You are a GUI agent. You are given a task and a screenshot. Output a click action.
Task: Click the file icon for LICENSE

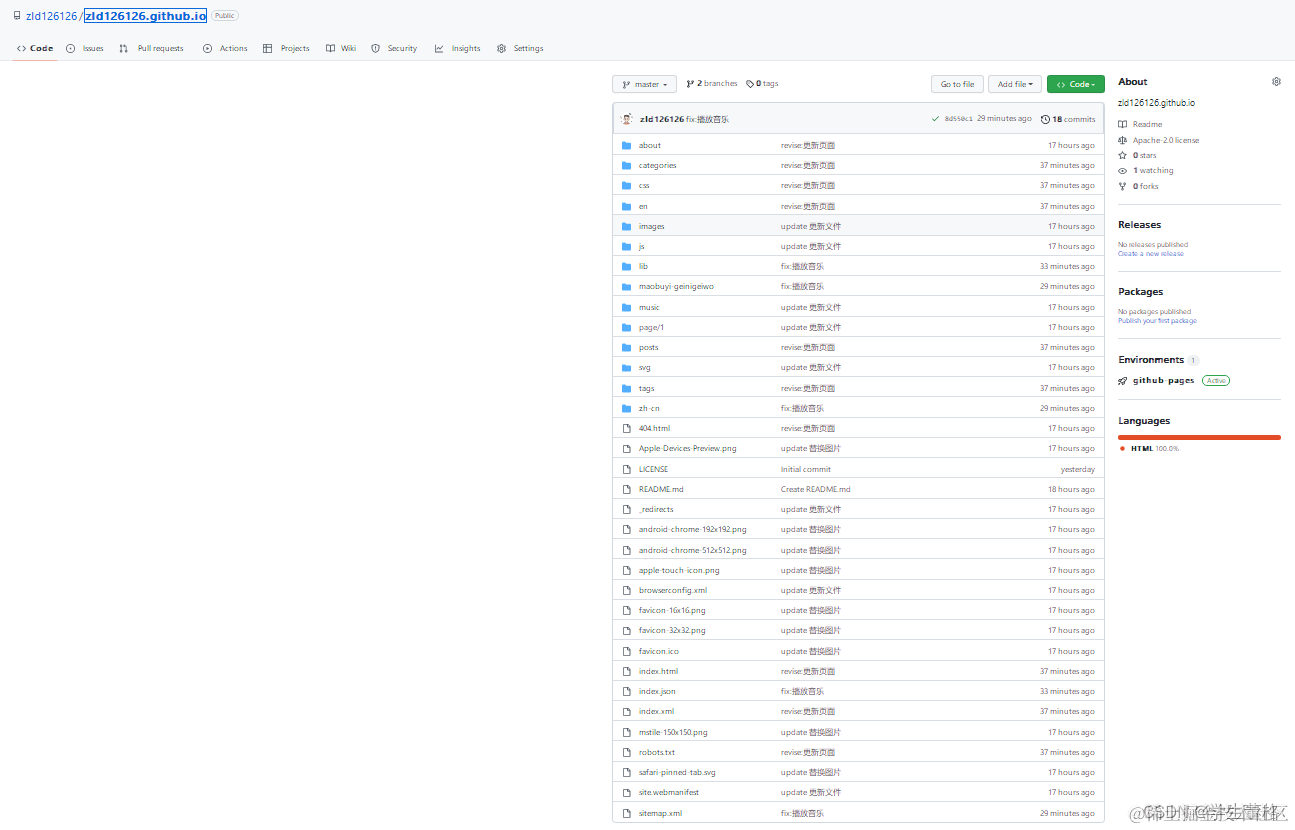(626, 469)
